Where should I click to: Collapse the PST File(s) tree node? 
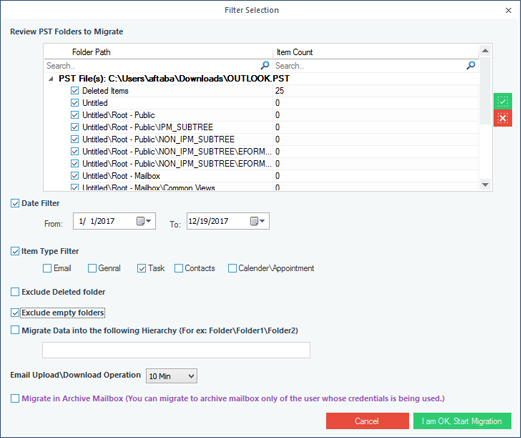pos(51,79)
